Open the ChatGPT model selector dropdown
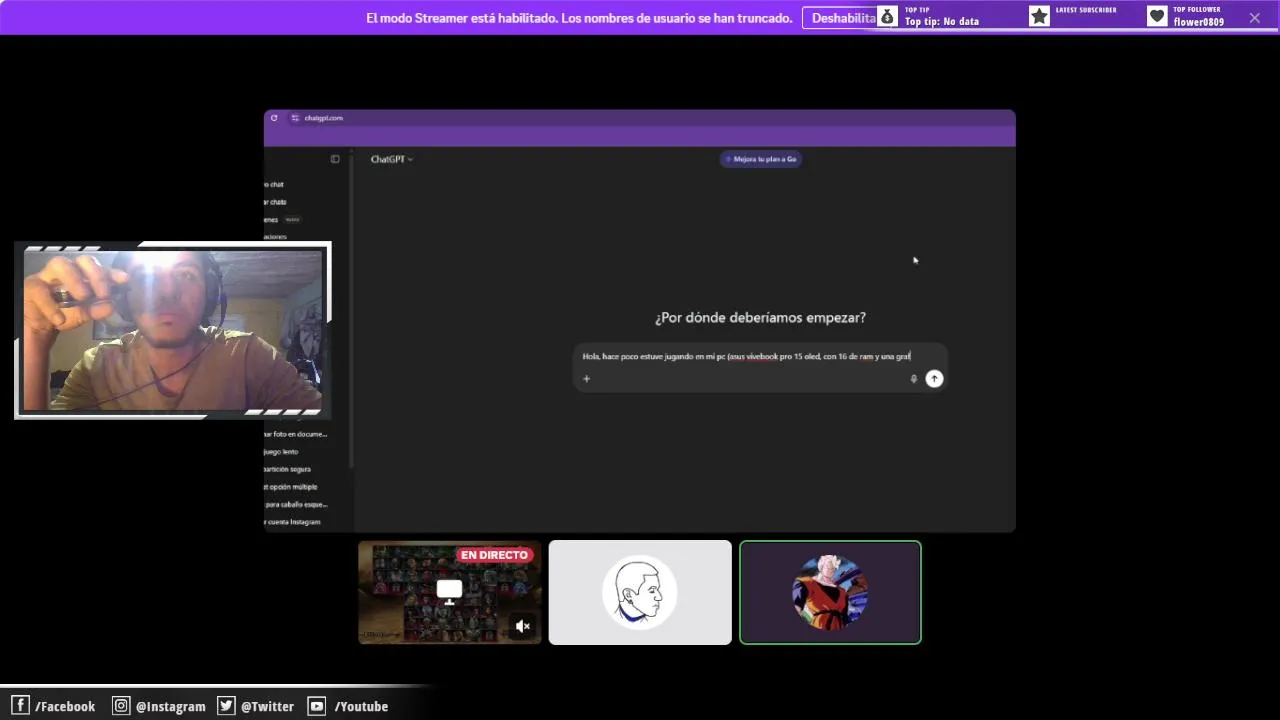 tap(391, 159)
